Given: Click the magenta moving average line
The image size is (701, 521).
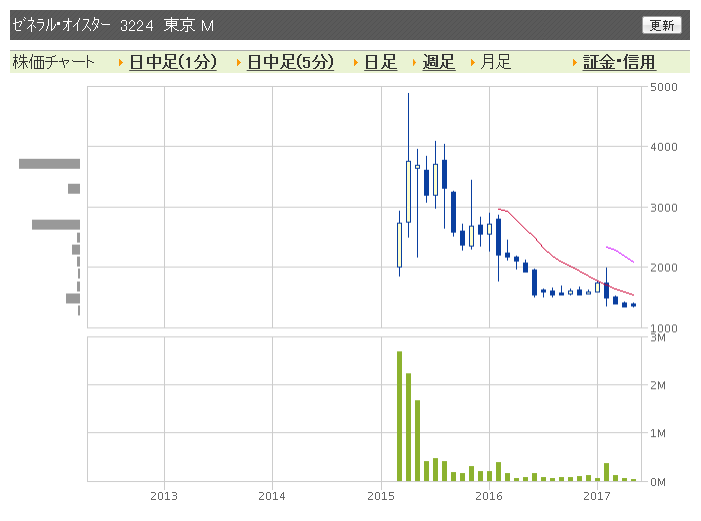Looking at the screenshot, I should coord(620,254).
